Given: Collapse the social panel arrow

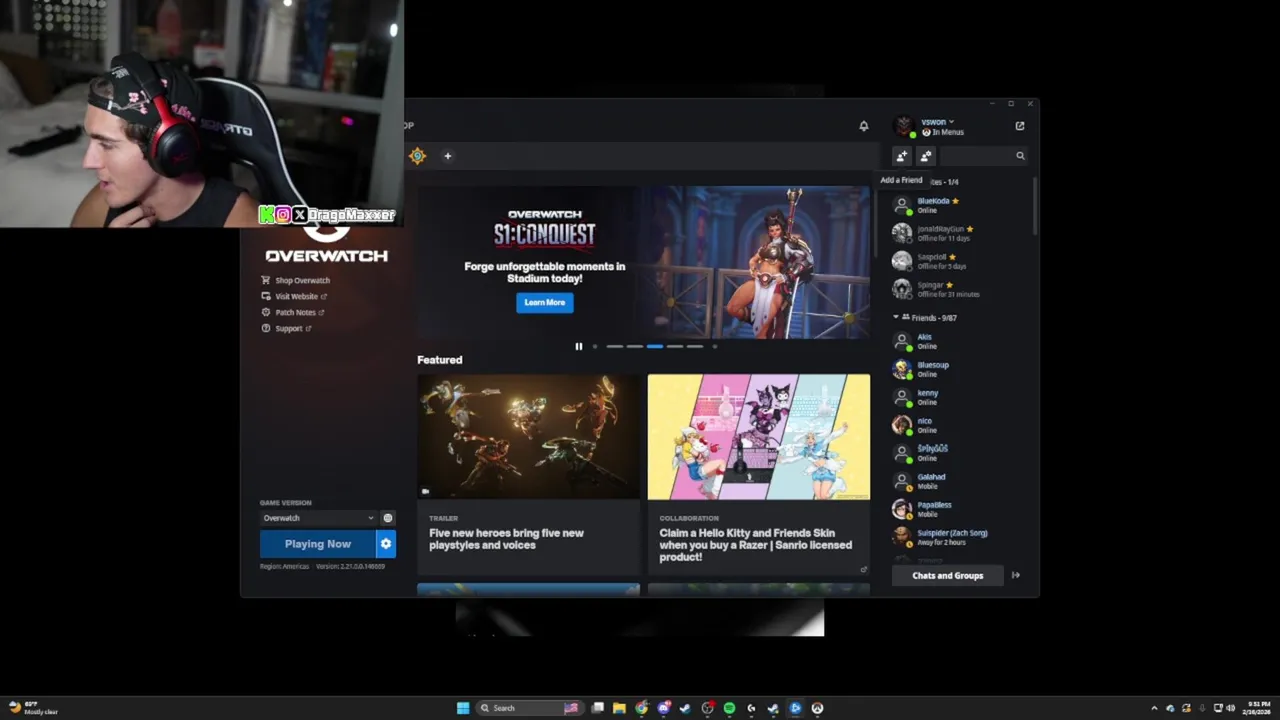Looking at the screenshot, I should coord(1016,575).
